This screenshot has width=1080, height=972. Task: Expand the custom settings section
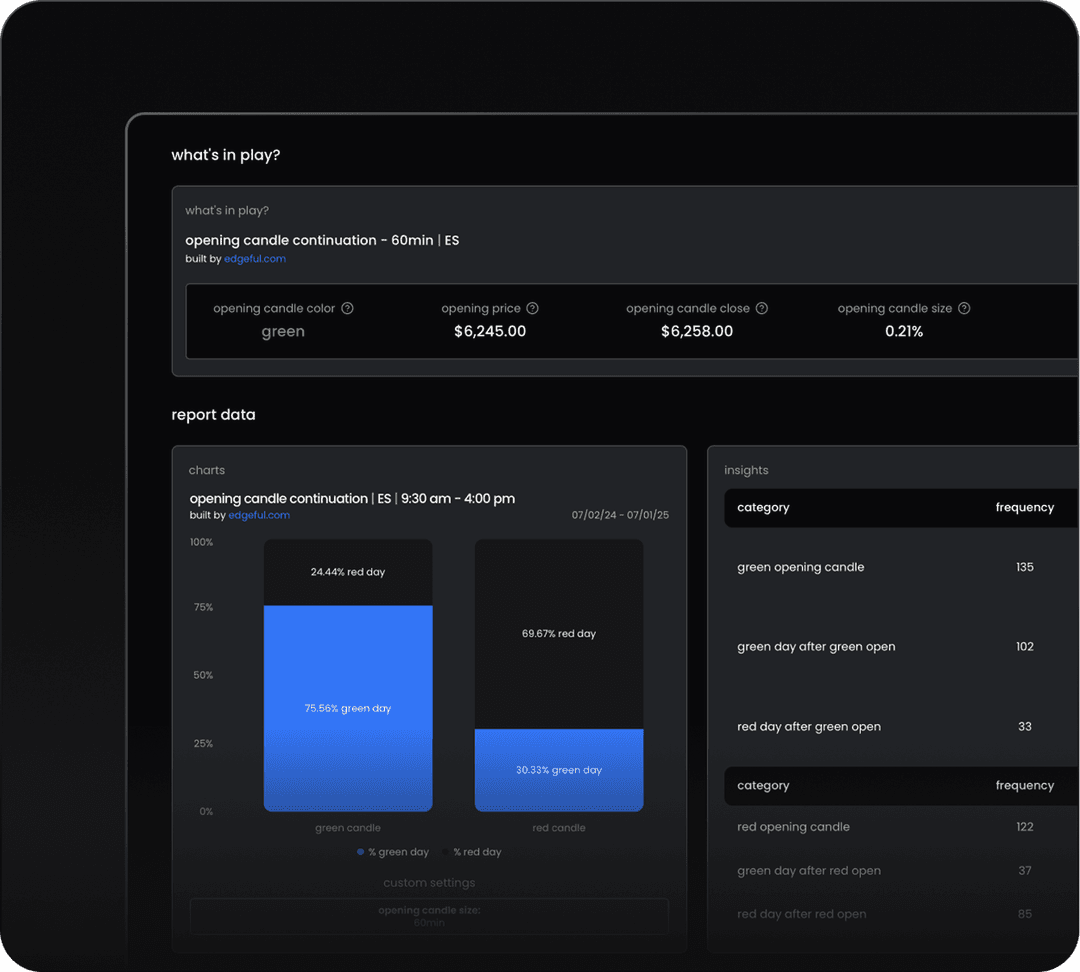coord(428,882)
